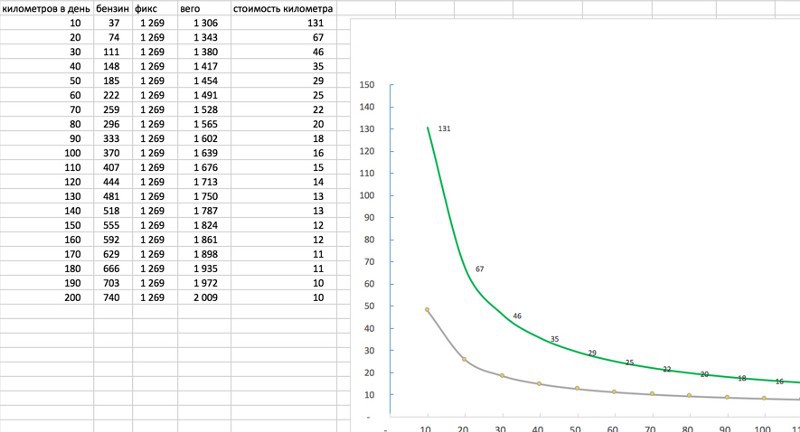Click the 131 data label on chart
This screenshot has width=800, height=432.
pyautogui.click(x=446, y=129)
